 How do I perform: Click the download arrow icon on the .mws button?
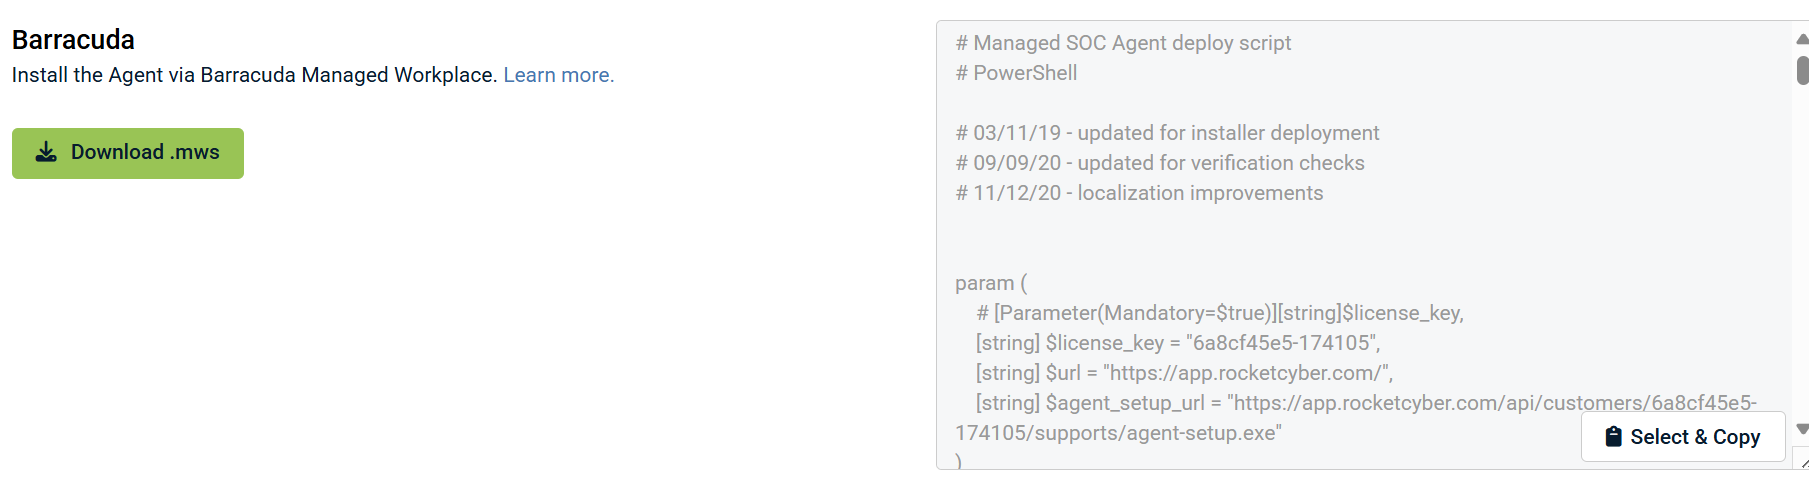point(46,153)
